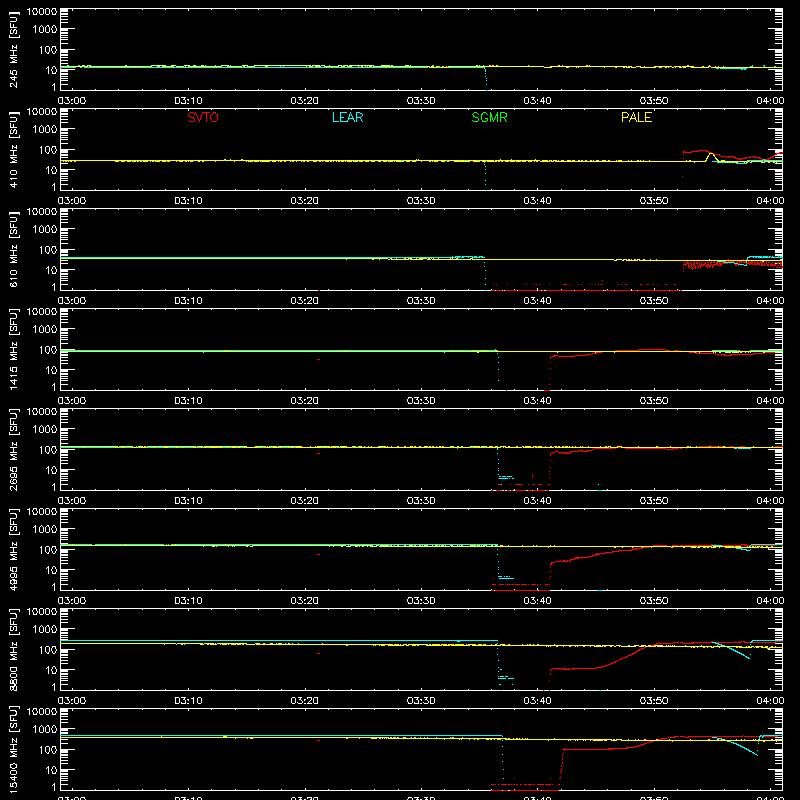Screen dimensions: 800x800
Task: Select the 4995 MHz [SFU] axis label
Action: 14,550
